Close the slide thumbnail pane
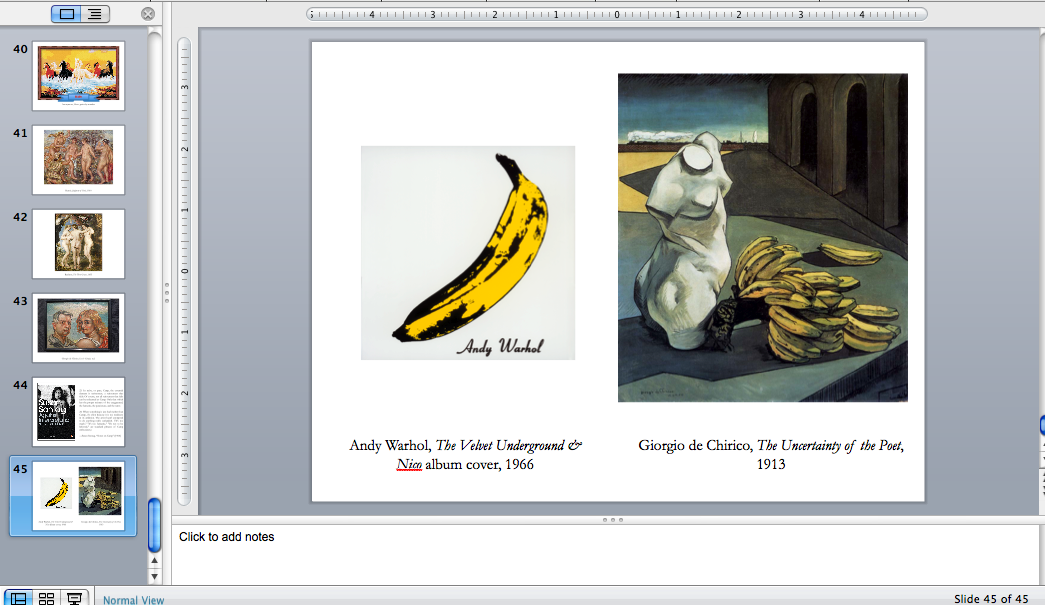The height and width of the screenshot is (605, 1045). (148, 14)
